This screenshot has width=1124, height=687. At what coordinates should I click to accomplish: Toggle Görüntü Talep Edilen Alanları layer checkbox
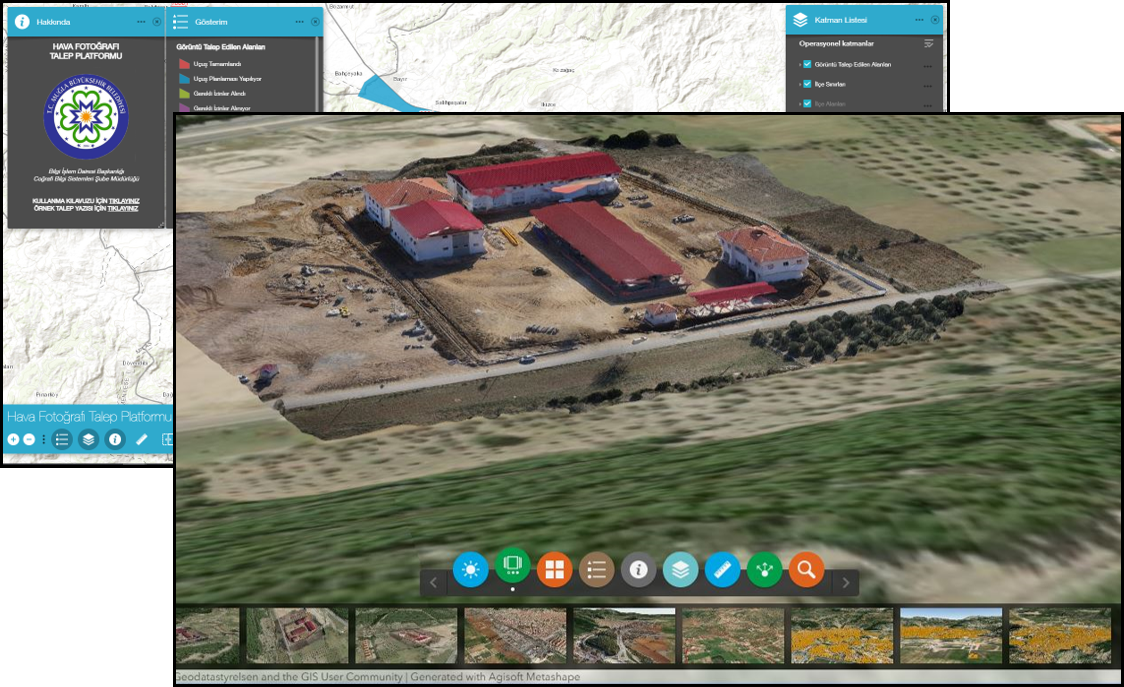point(807,65)
